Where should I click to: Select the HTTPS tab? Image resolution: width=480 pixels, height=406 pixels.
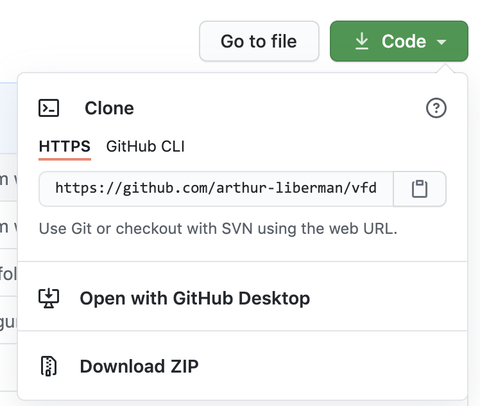[x=65, y=147]
